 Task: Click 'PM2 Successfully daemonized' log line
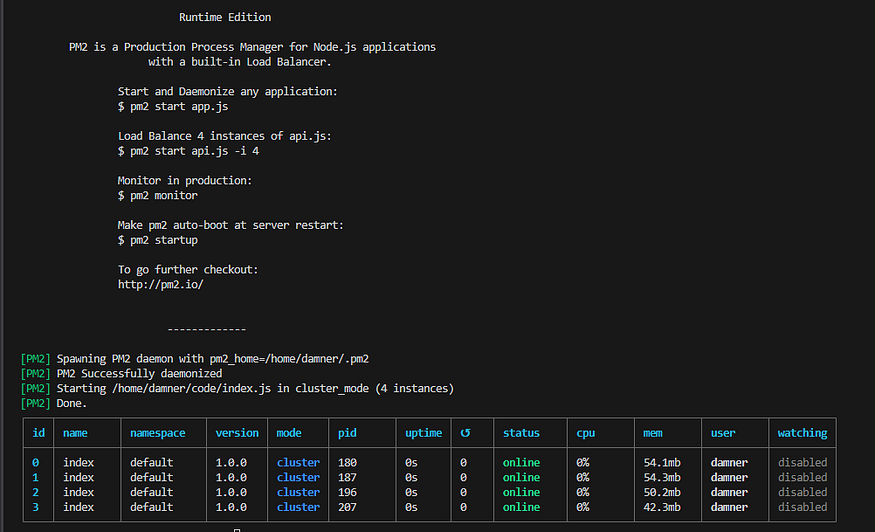point(139,373)
